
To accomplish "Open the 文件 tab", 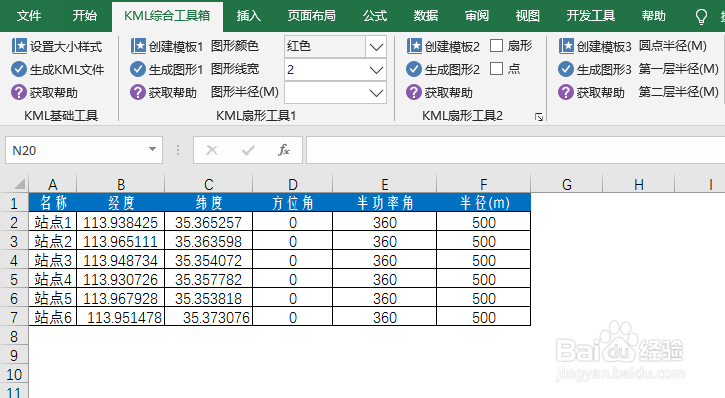I will [28, 16].
